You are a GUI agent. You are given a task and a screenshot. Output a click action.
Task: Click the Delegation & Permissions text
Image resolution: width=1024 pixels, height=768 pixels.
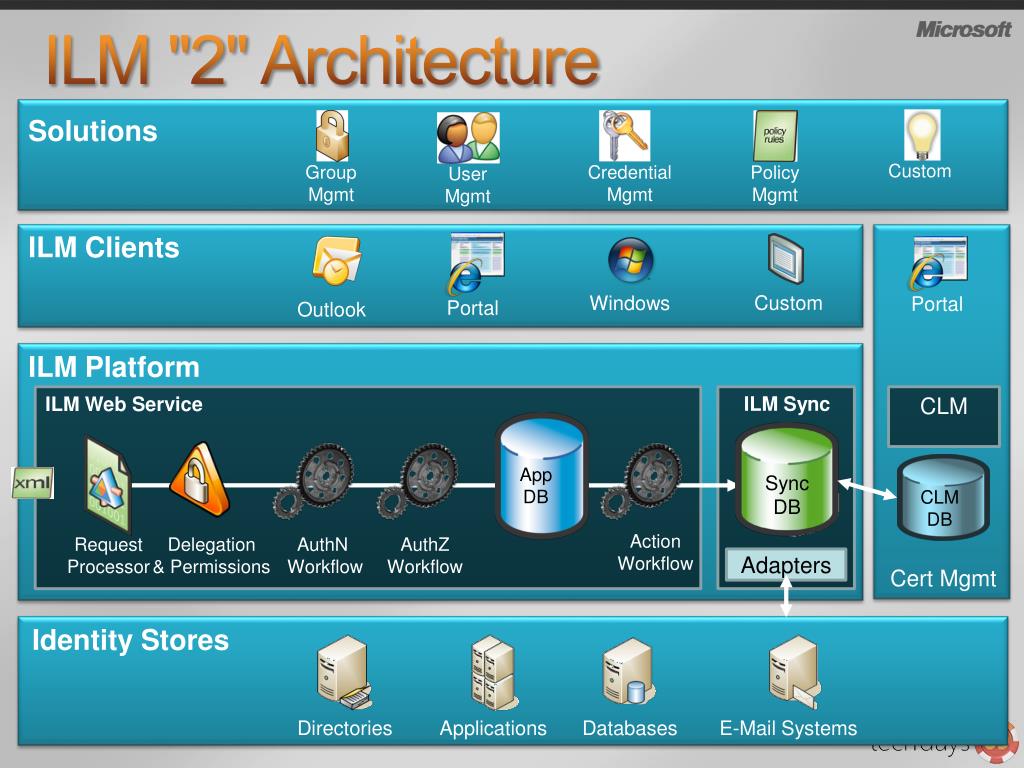(212, 556)
